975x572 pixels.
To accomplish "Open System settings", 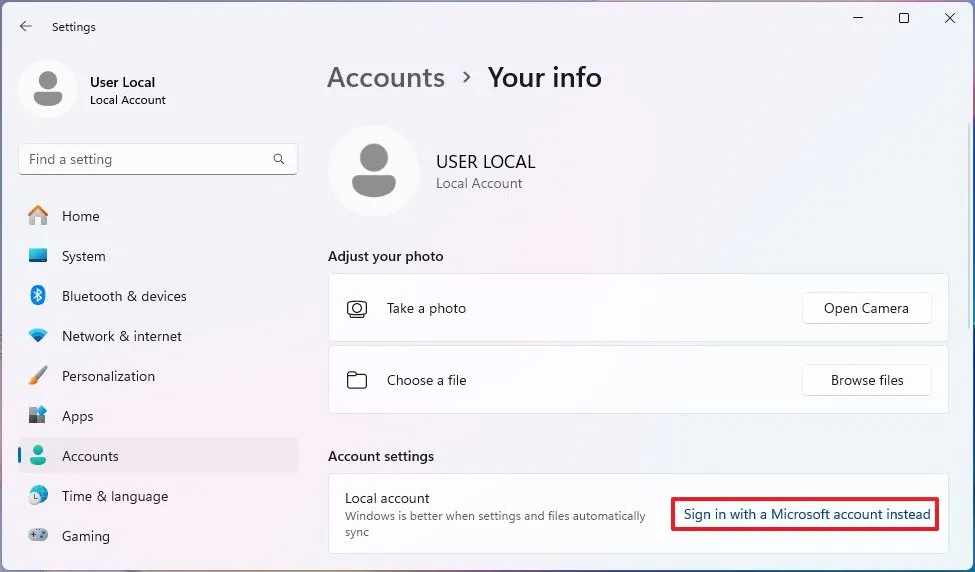I will pyautogui.click(x=158, y=256).
